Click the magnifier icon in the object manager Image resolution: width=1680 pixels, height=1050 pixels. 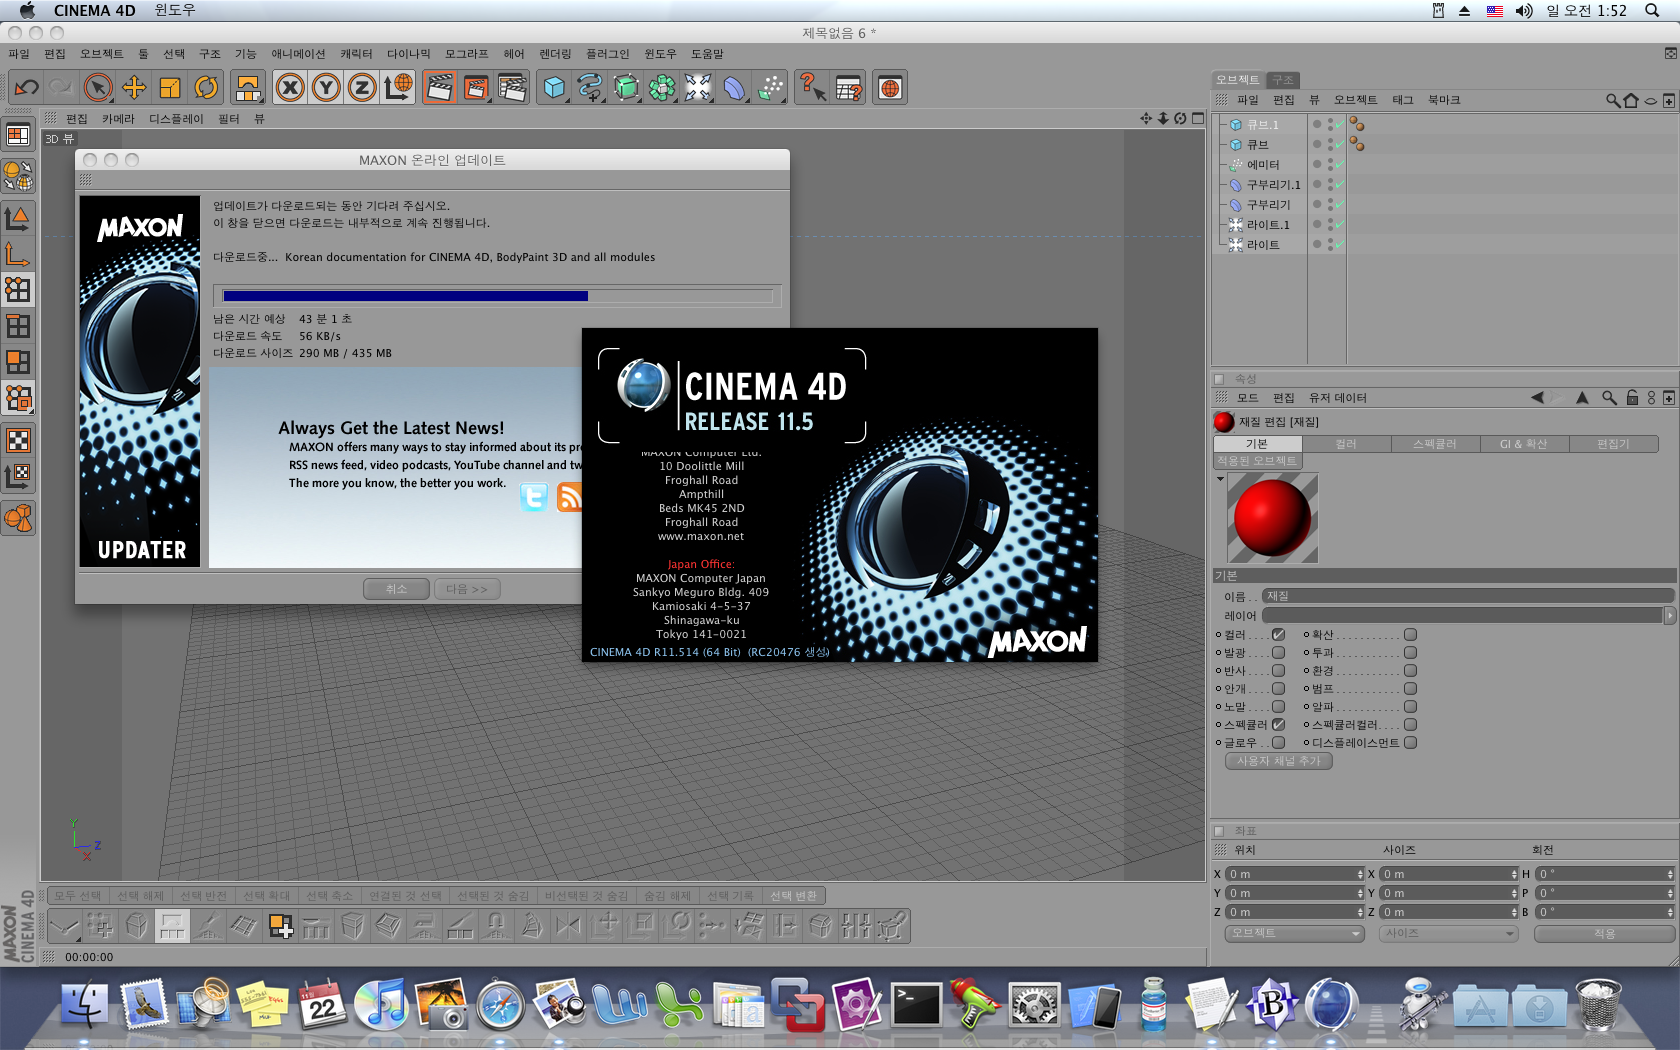click(1612, 100)
